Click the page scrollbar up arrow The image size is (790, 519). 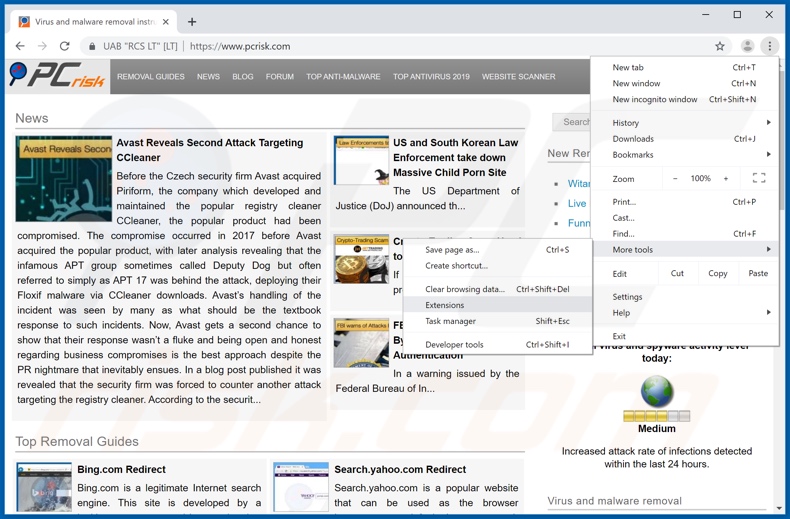779,64
